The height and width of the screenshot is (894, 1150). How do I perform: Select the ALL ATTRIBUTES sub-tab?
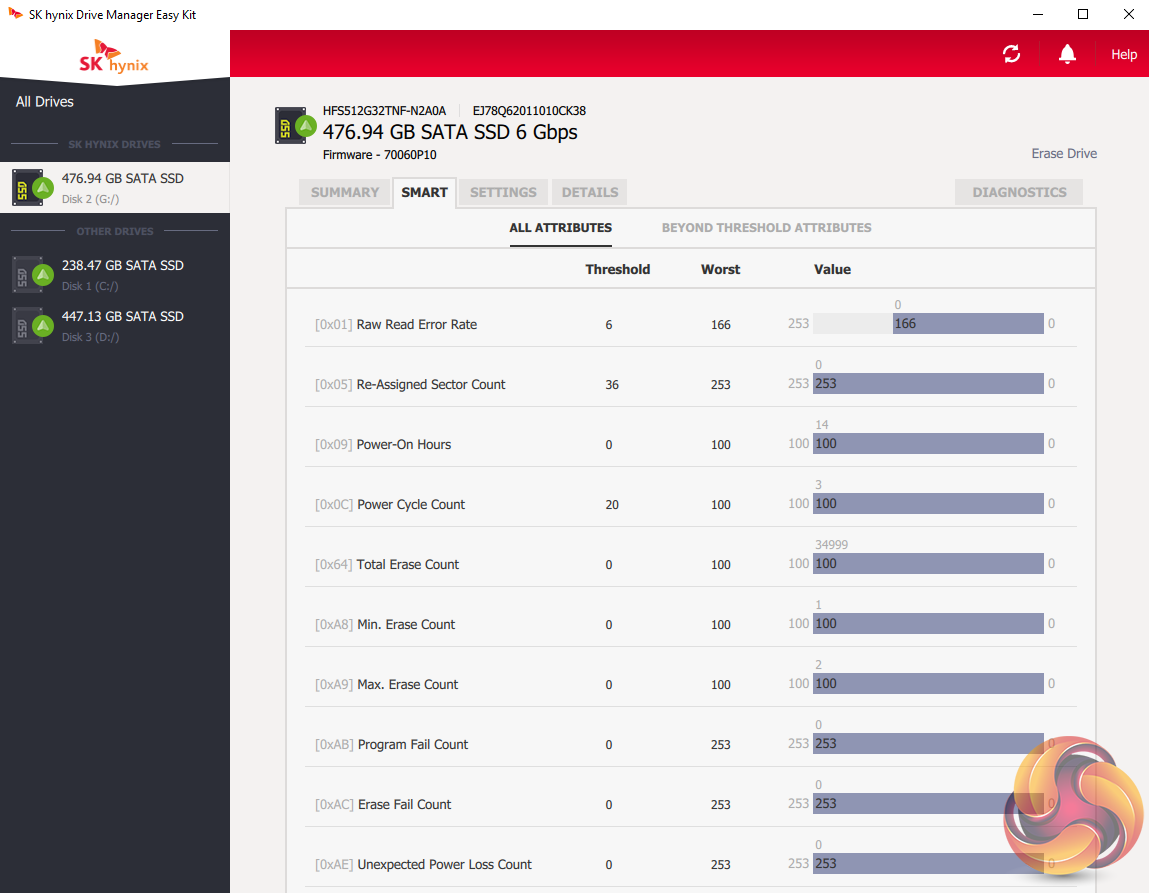pyautogui.click(x=560, y=228)
